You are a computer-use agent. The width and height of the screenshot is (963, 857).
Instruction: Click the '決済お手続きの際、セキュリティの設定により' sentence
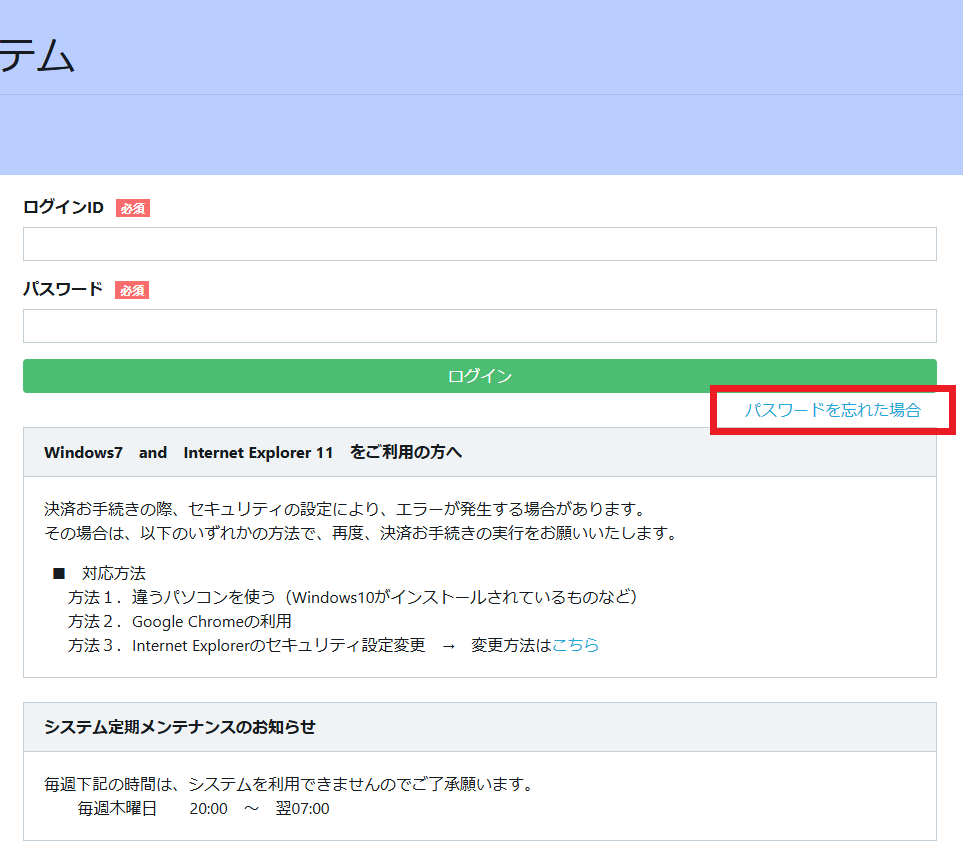click(346, 509)
